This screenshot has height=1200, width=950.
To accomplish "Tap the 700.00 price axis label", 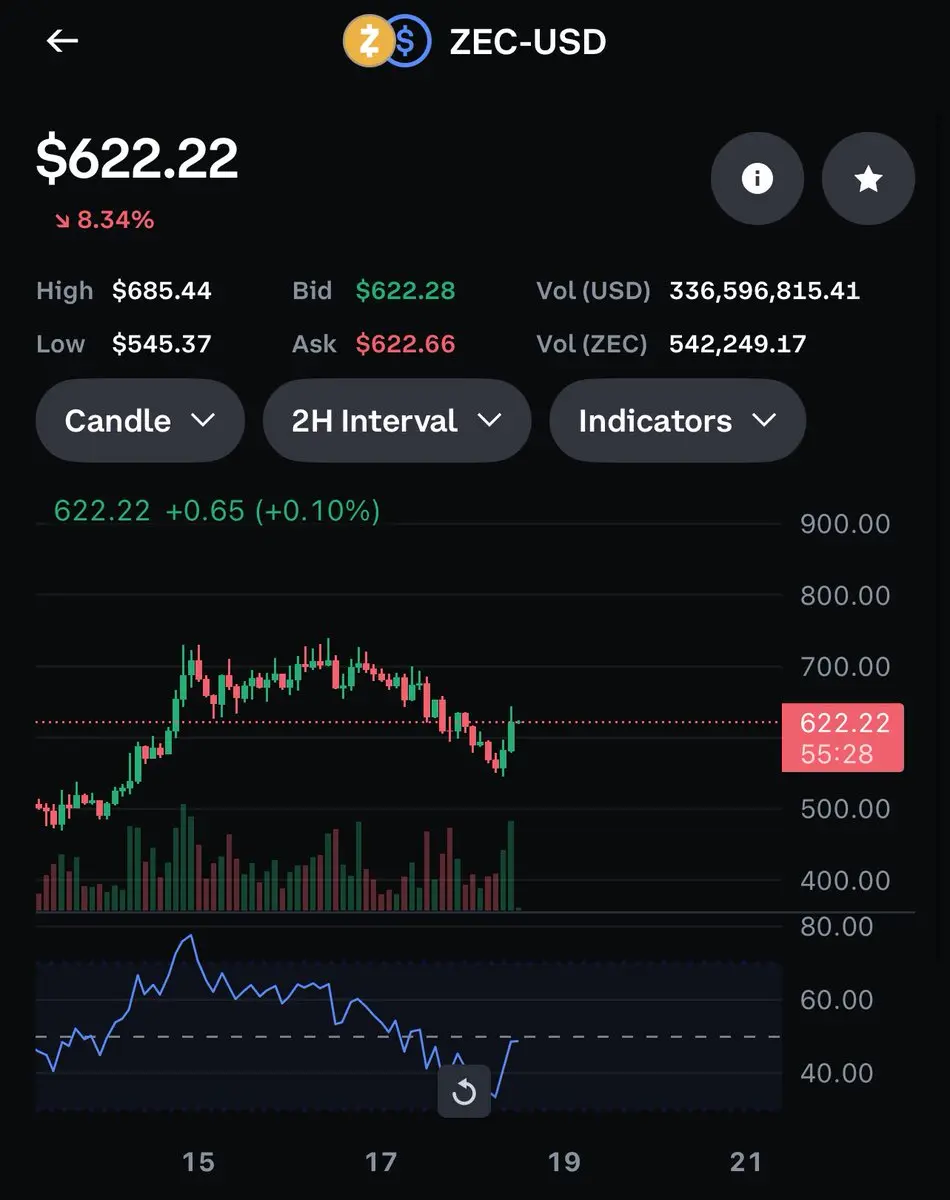I will [845, 667].
